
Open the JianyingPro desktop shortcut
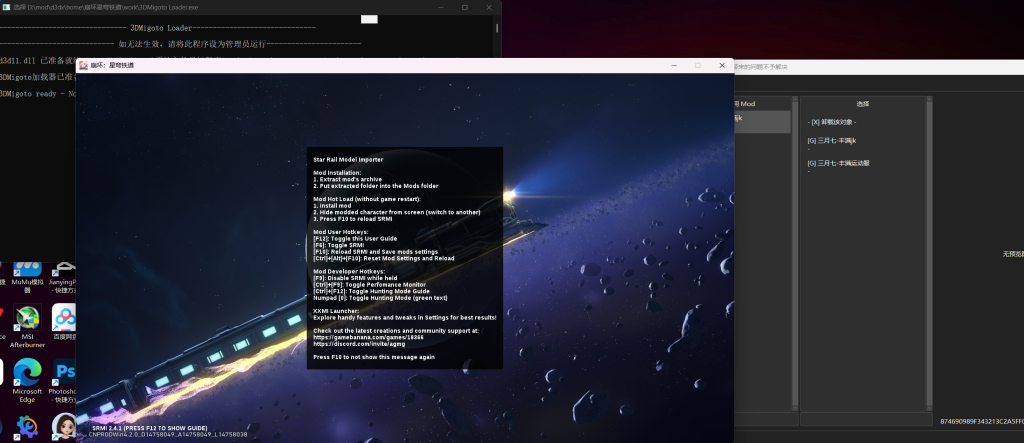pyautogui.click(x=63, y=278)
